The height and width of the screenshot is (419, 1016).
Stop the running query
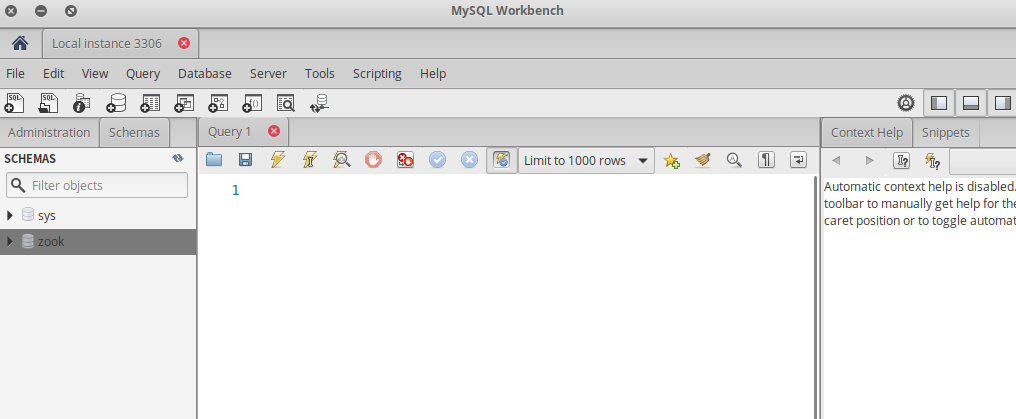(x=373, y=160)
